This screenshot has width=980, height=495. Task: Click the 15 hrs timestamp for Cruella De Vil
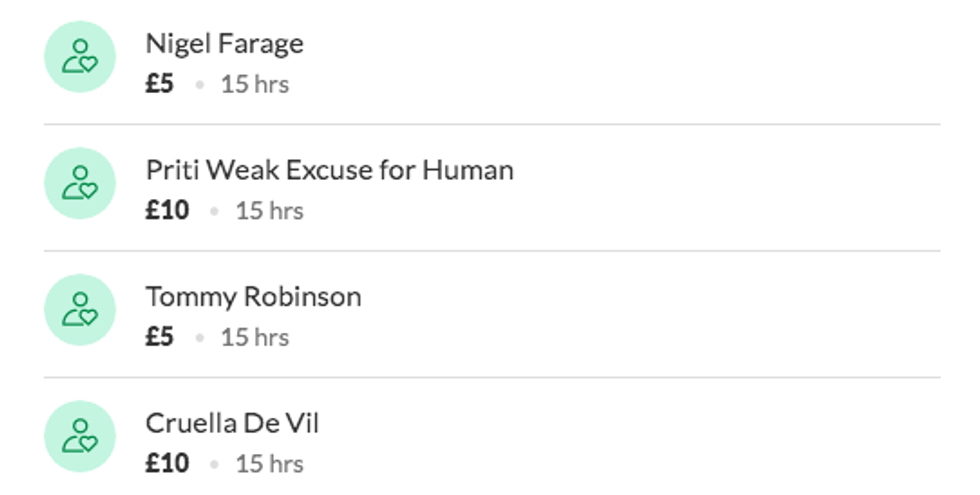click(270, 464)
